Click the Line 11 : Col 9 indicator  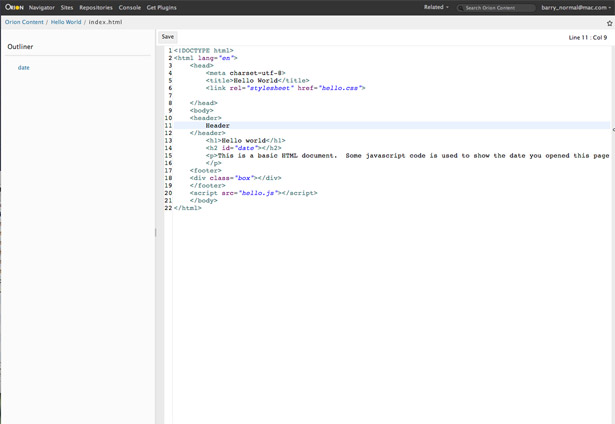pyautogui.click(x=588, y=38)
